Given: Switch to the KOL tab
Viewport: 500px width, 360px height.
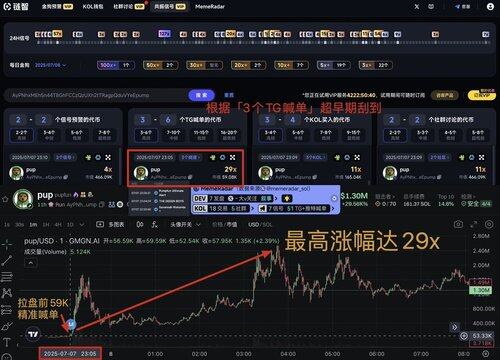Looking at the screenshot, I should pos(93,6).
